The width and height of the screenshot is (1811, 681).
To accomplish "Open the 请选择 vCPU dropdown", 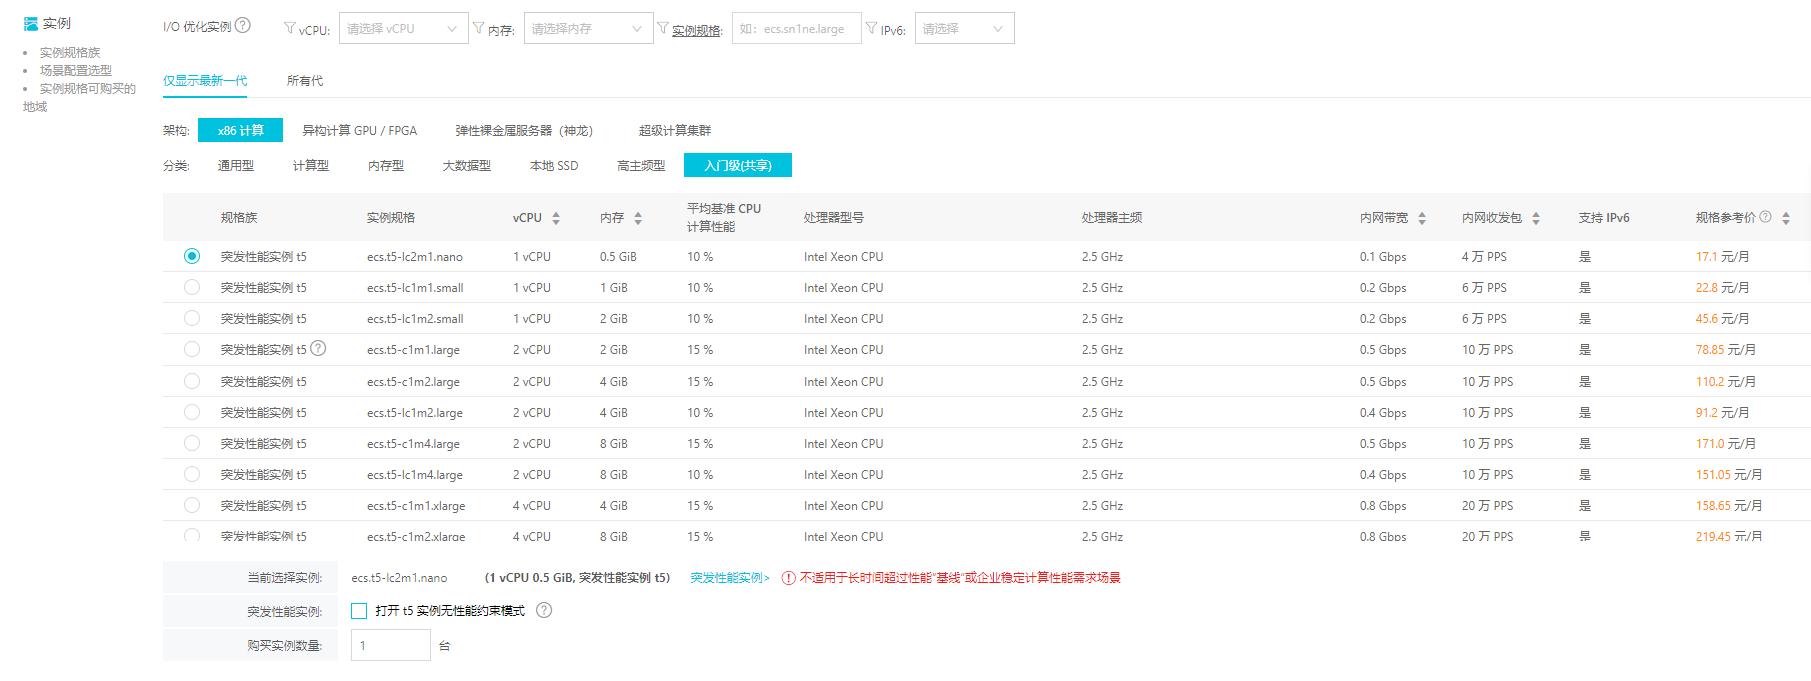I will [x=404, y=29].
